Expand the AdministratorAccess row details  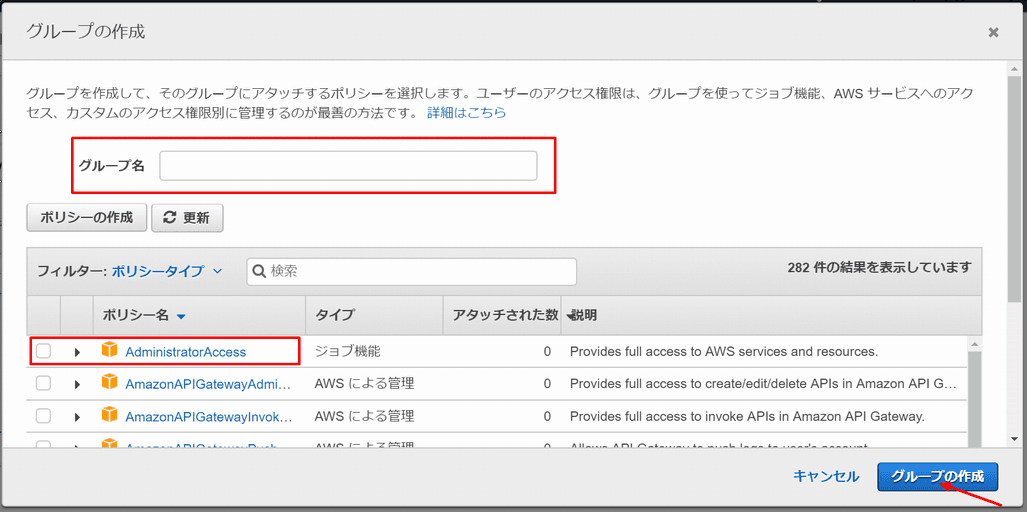(77, 352)
